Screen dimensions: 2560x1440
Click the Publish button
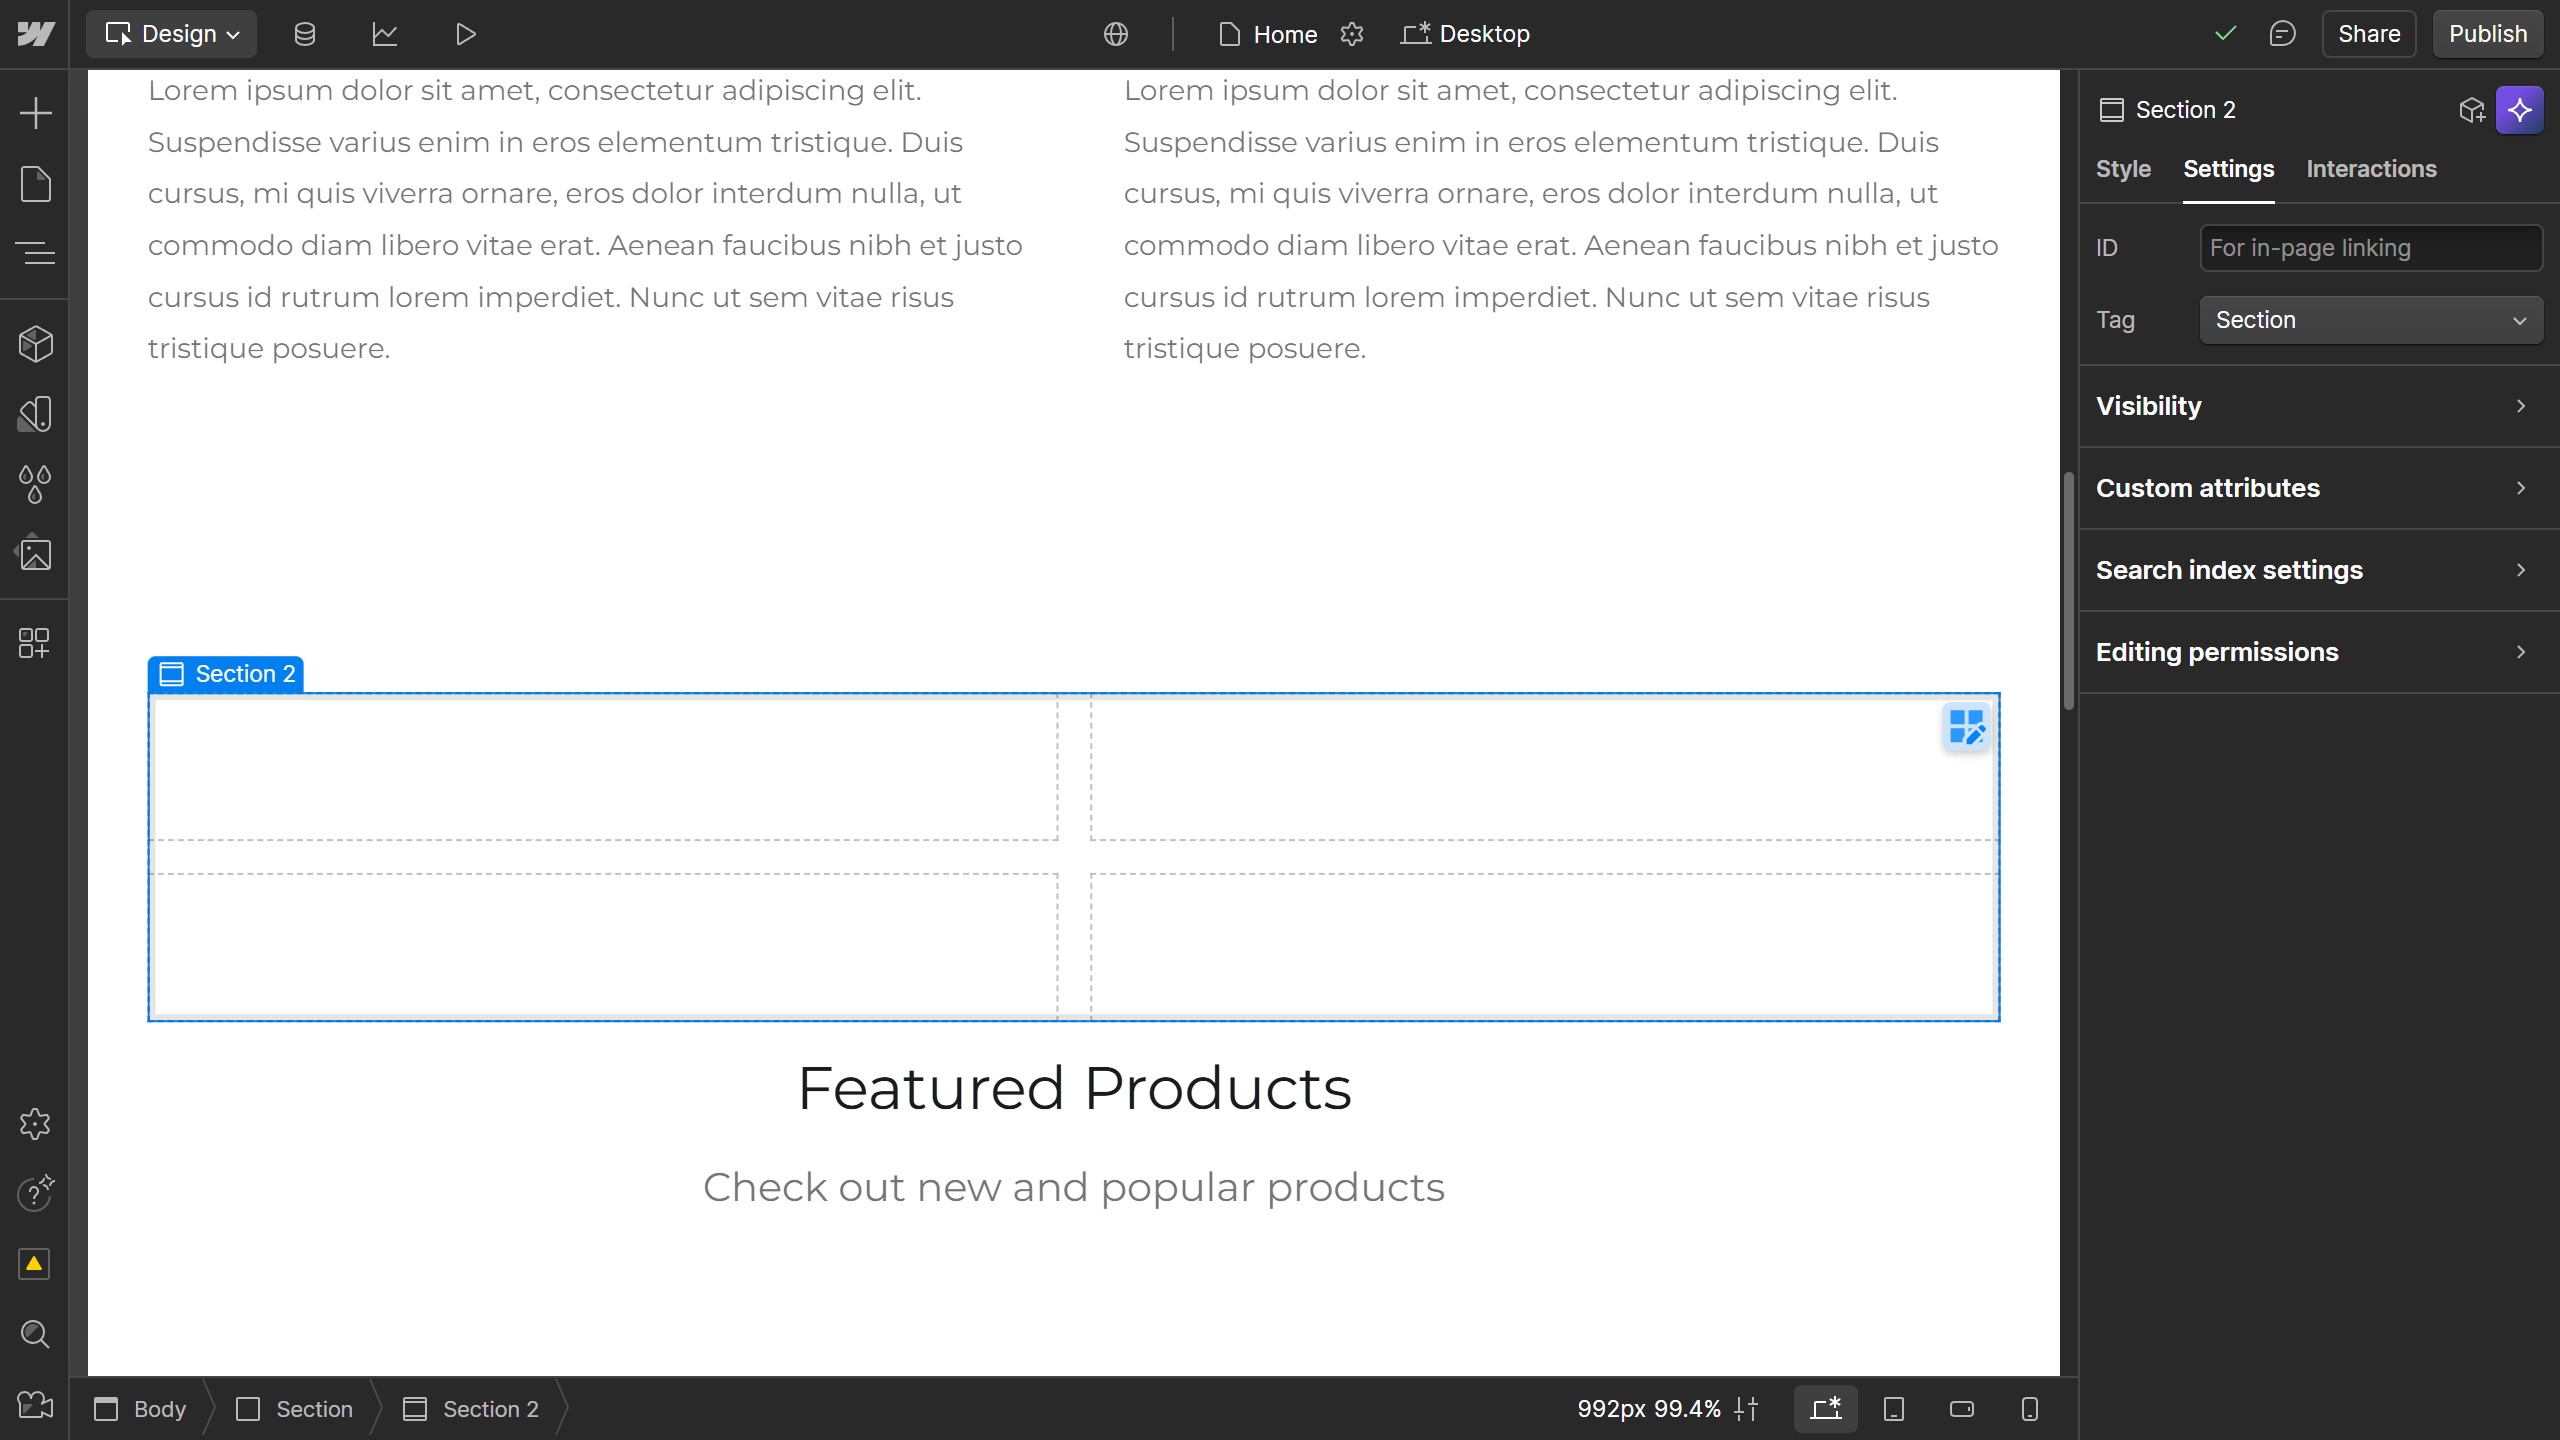(2487, 33)
